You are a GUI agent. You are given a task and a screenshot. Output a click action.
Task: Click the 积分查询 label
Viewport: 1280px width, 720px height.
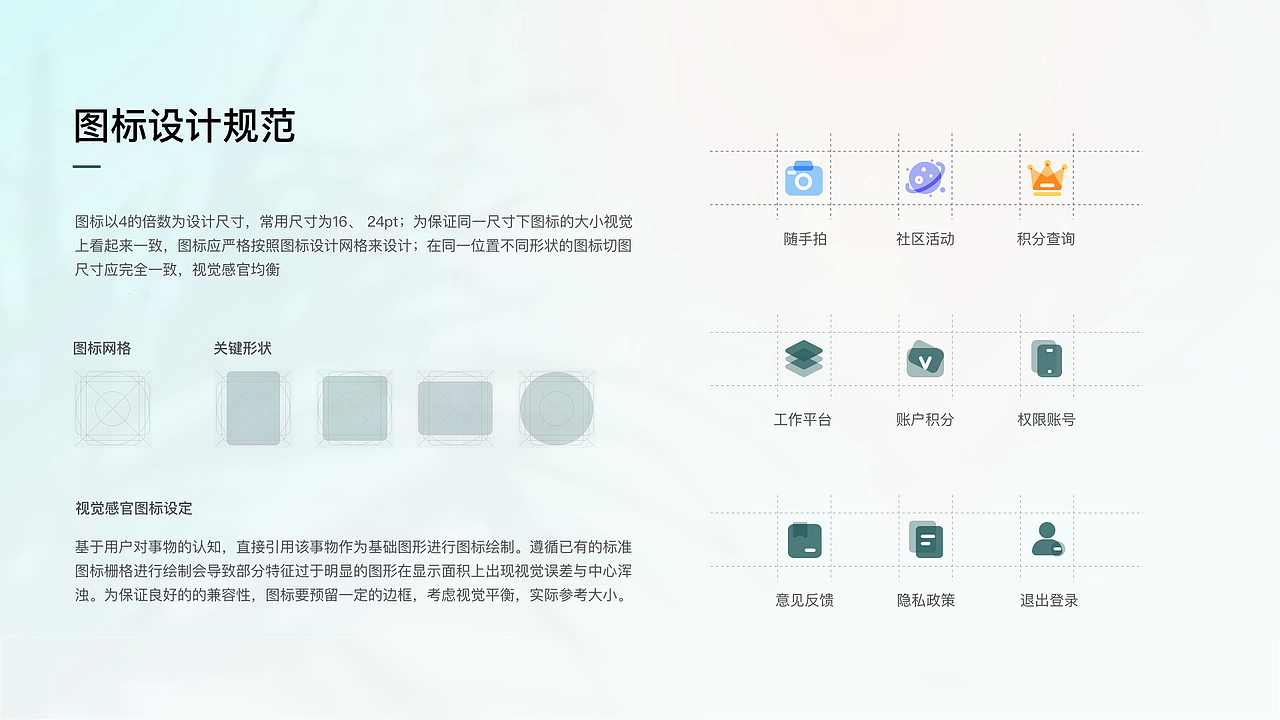1046,239
